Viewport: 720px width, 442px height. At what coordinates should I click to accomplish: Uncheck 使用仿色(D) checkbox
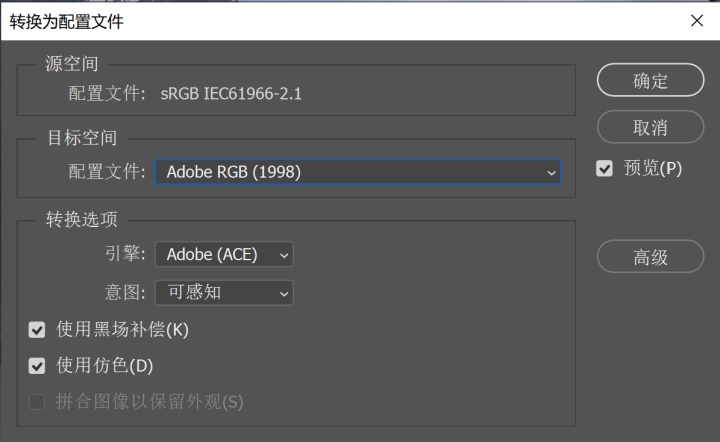click(x=37, y=366)
